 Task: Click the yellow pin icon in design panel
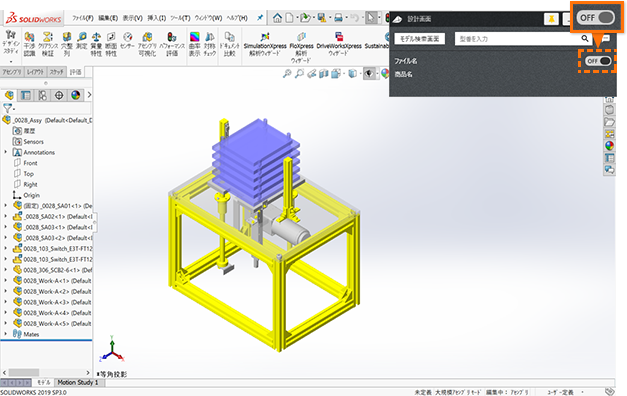click(x=551, y=19)
